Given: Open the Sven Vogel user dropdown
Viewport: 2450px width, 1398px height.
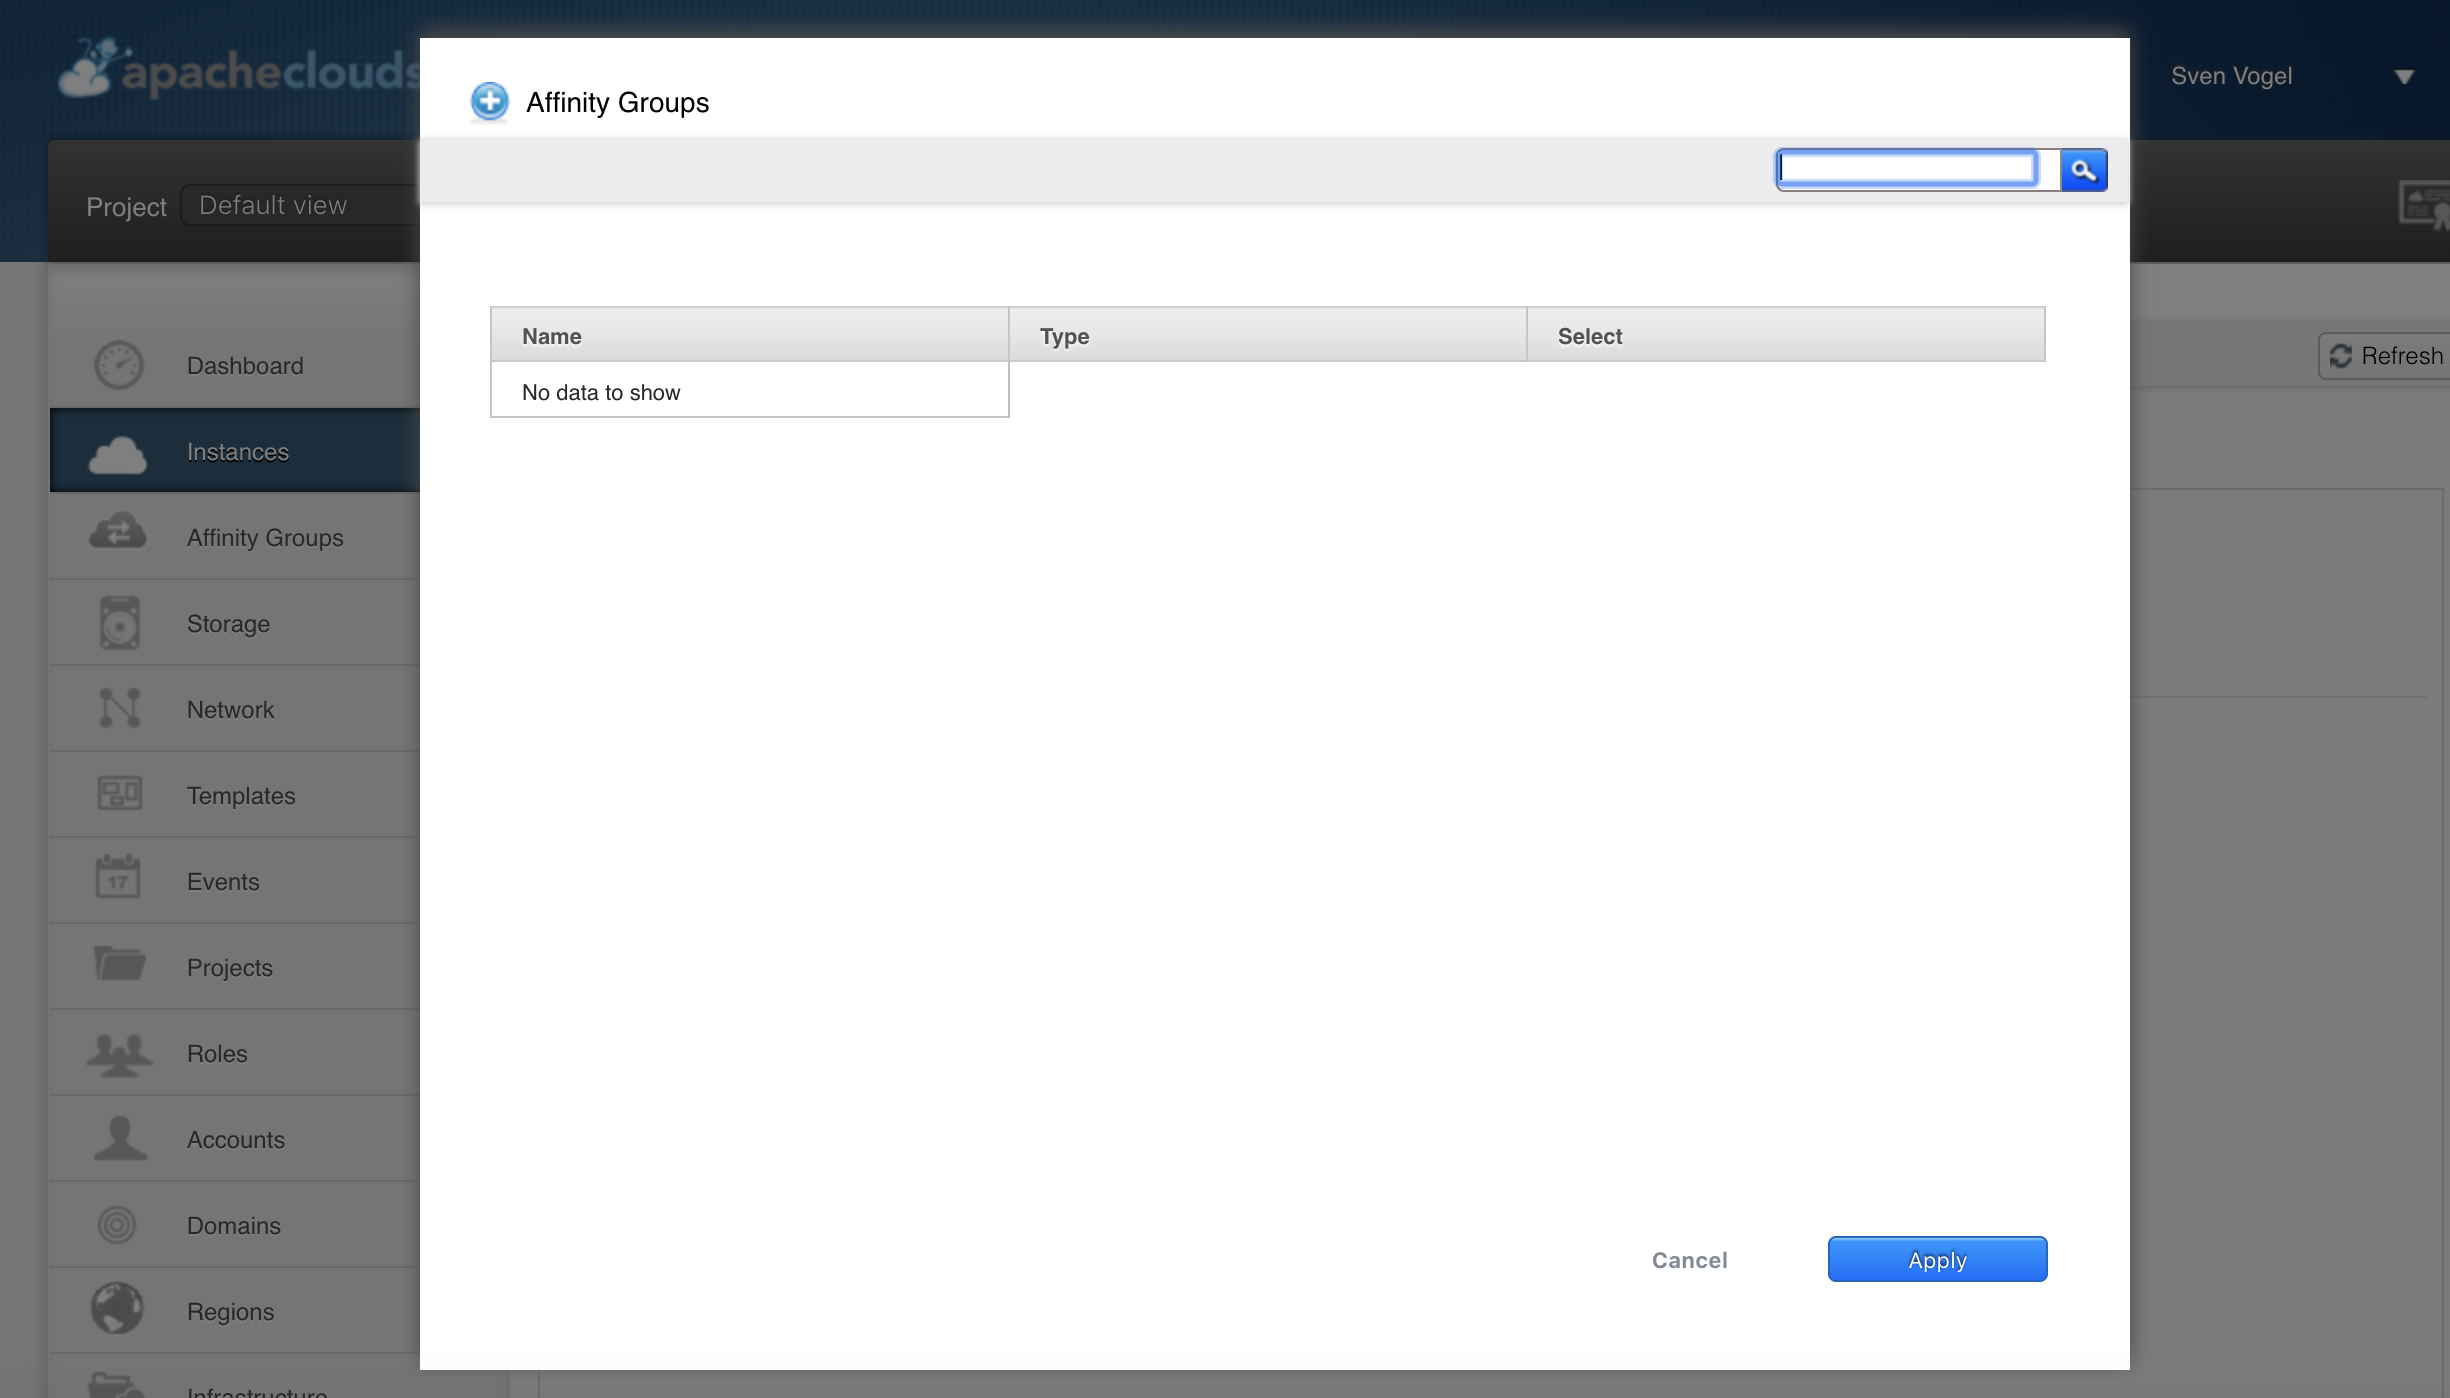Looking at the screenshot, I should click(x=2403, y=77).
